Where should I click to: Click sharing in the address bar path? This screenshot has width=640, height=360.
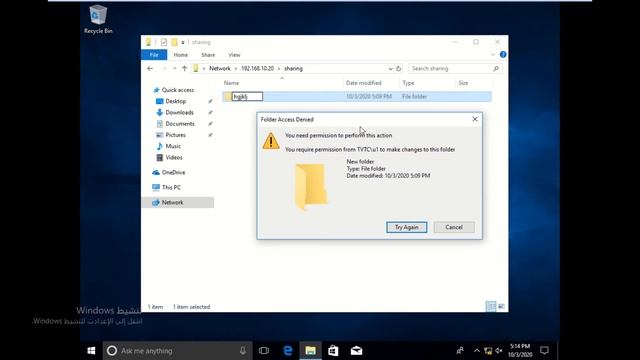pos(293,69)
